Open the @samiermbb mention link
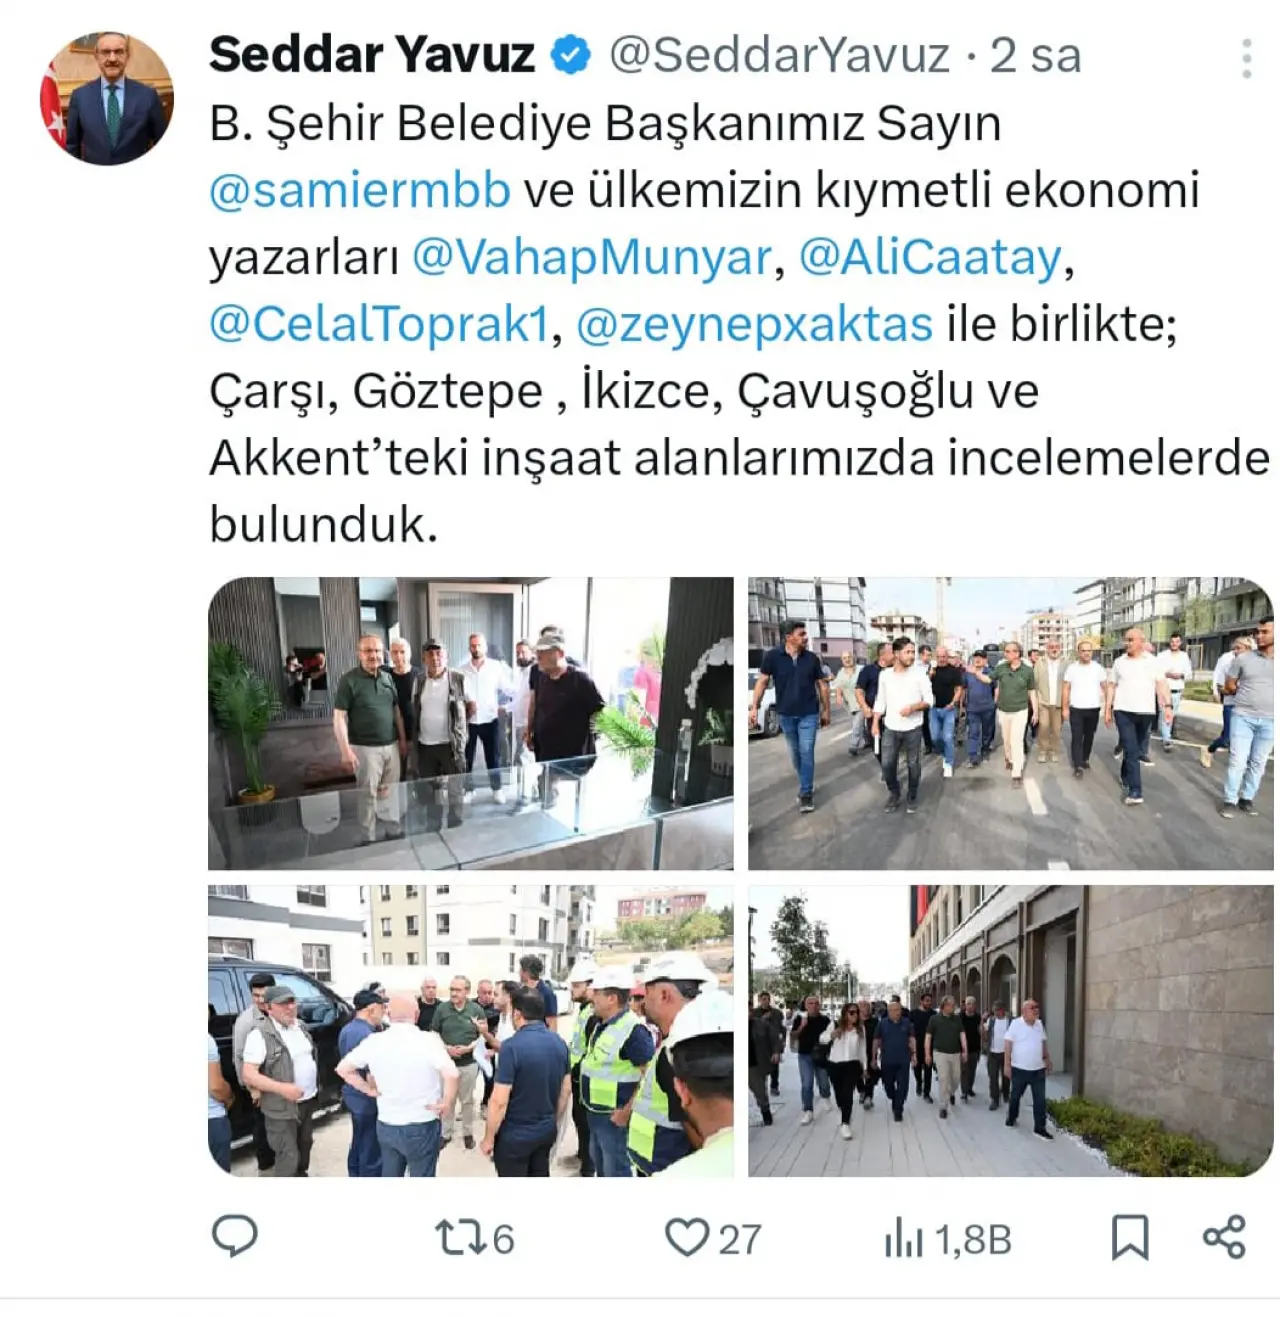1280x1317 pixels. 360,190
